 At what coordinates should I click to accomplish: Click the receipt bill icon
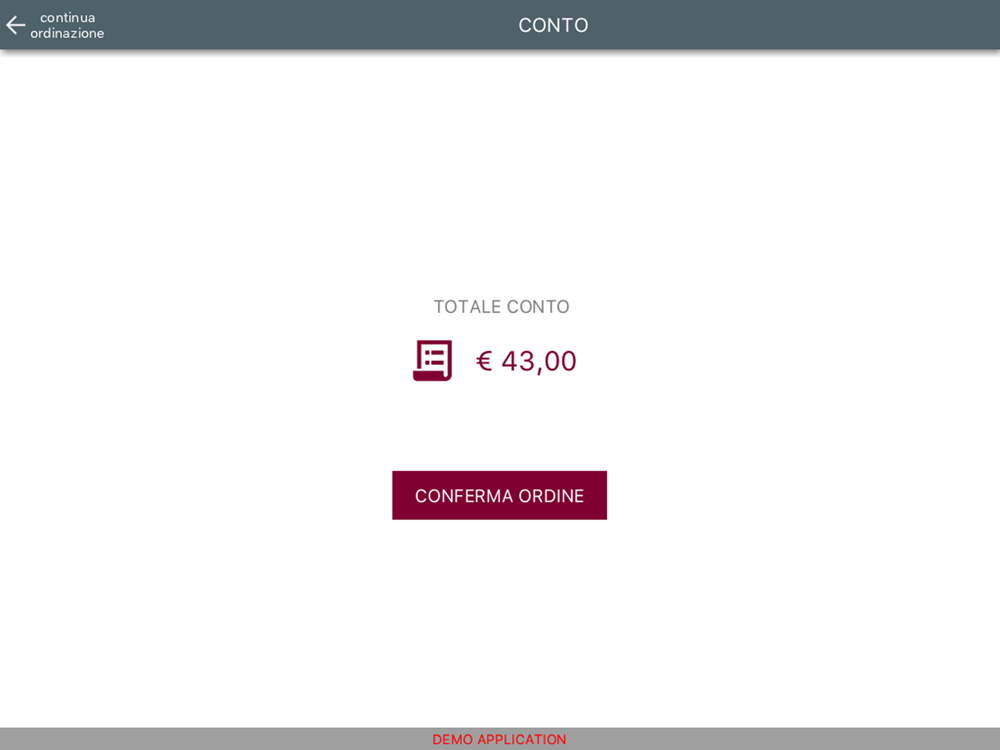432,360
